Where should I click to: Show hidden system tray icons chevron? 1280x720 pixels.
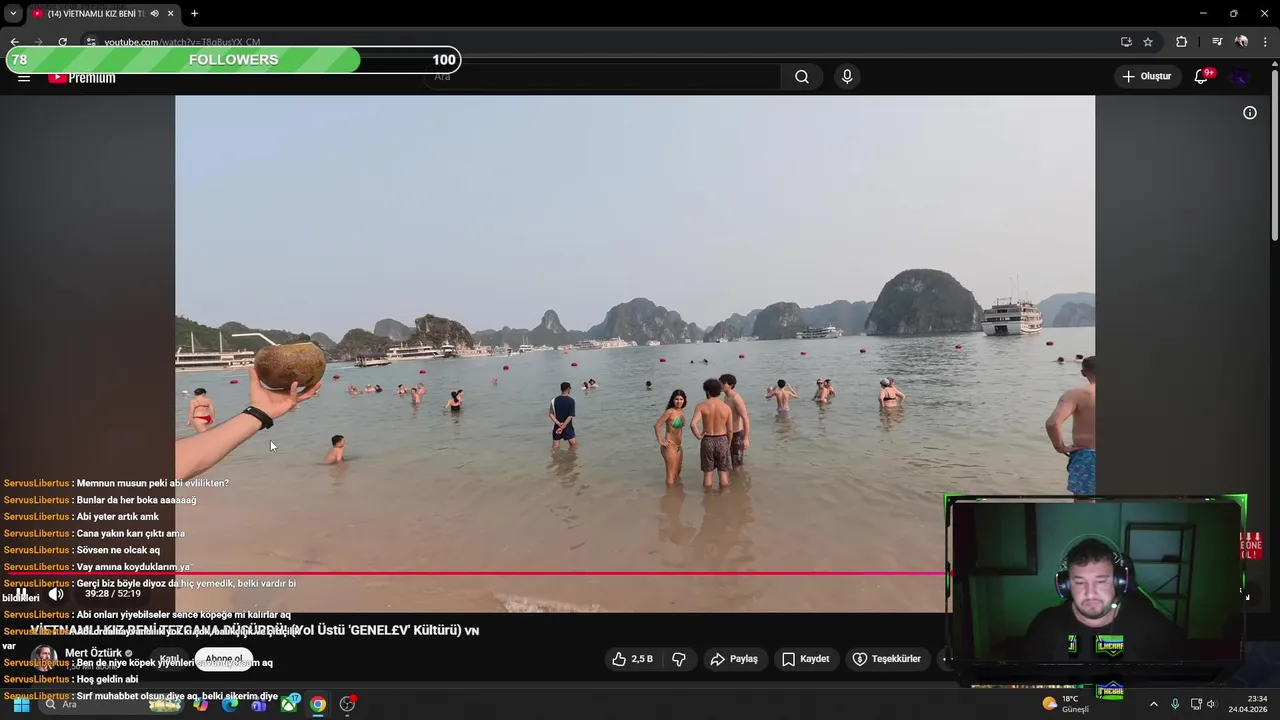point(1153,704)
